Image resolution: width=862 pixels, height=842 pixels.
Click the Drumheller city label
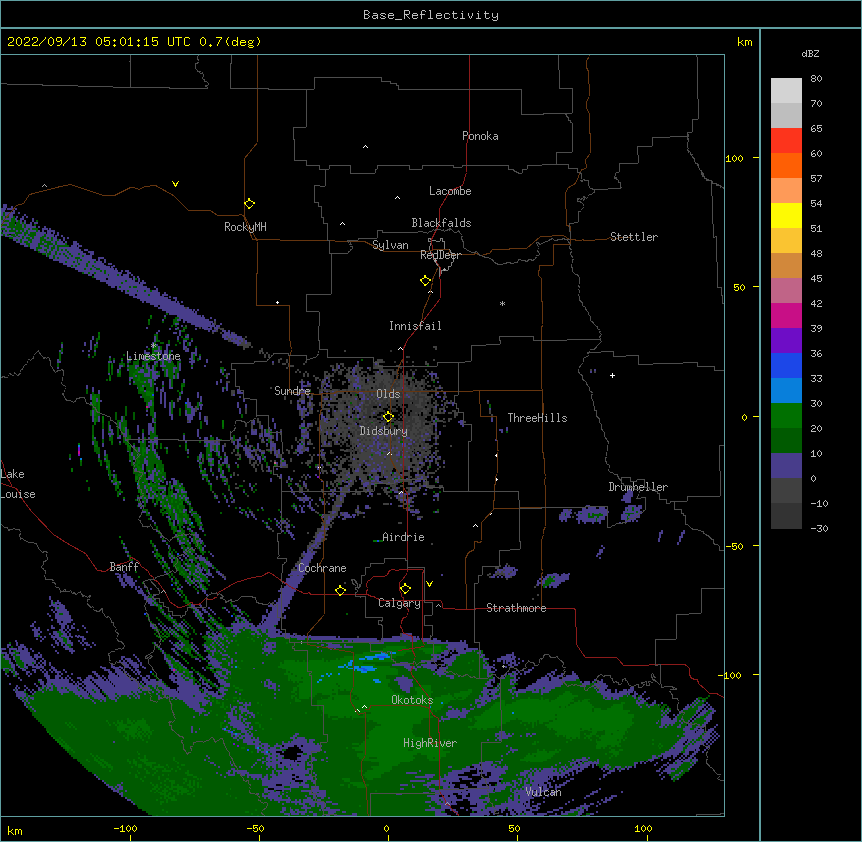tap(638, 487)
